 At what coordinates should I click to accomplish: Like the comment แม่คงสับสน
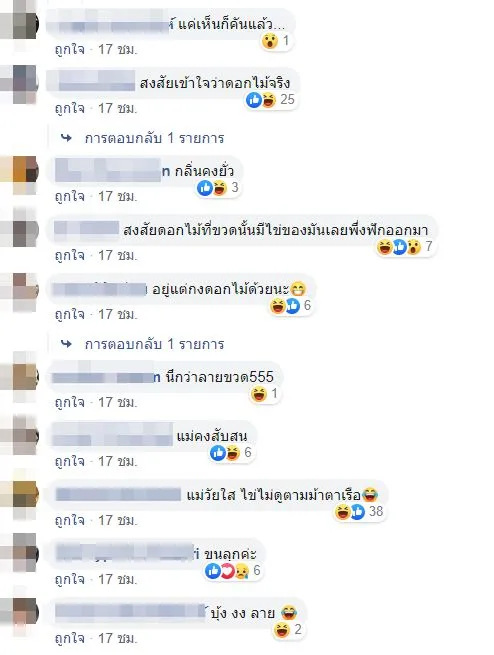(x=70, y=462)
